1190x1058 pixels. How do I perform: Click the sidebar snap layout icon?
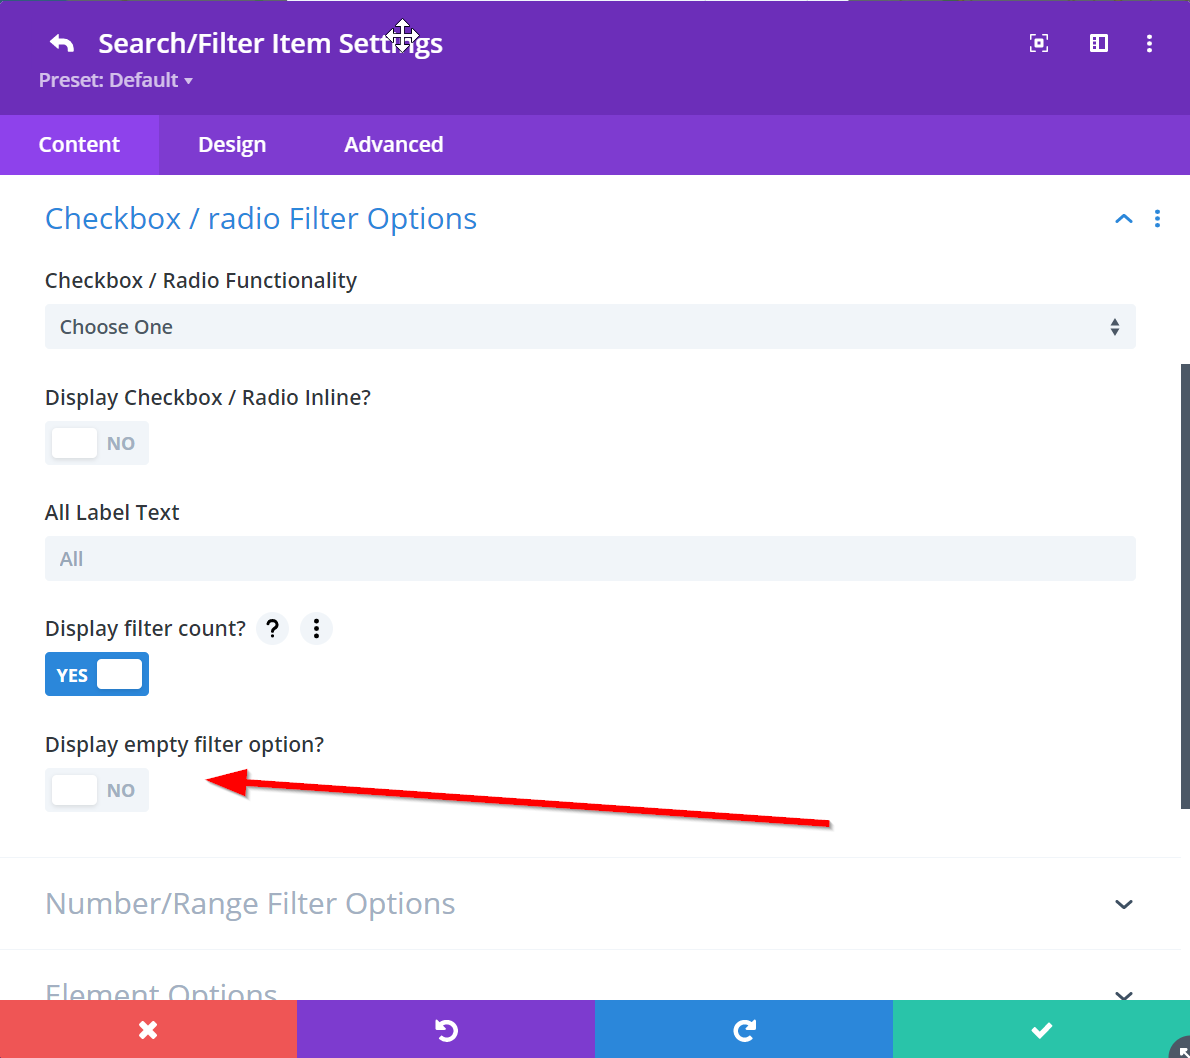pos(1098,43)
